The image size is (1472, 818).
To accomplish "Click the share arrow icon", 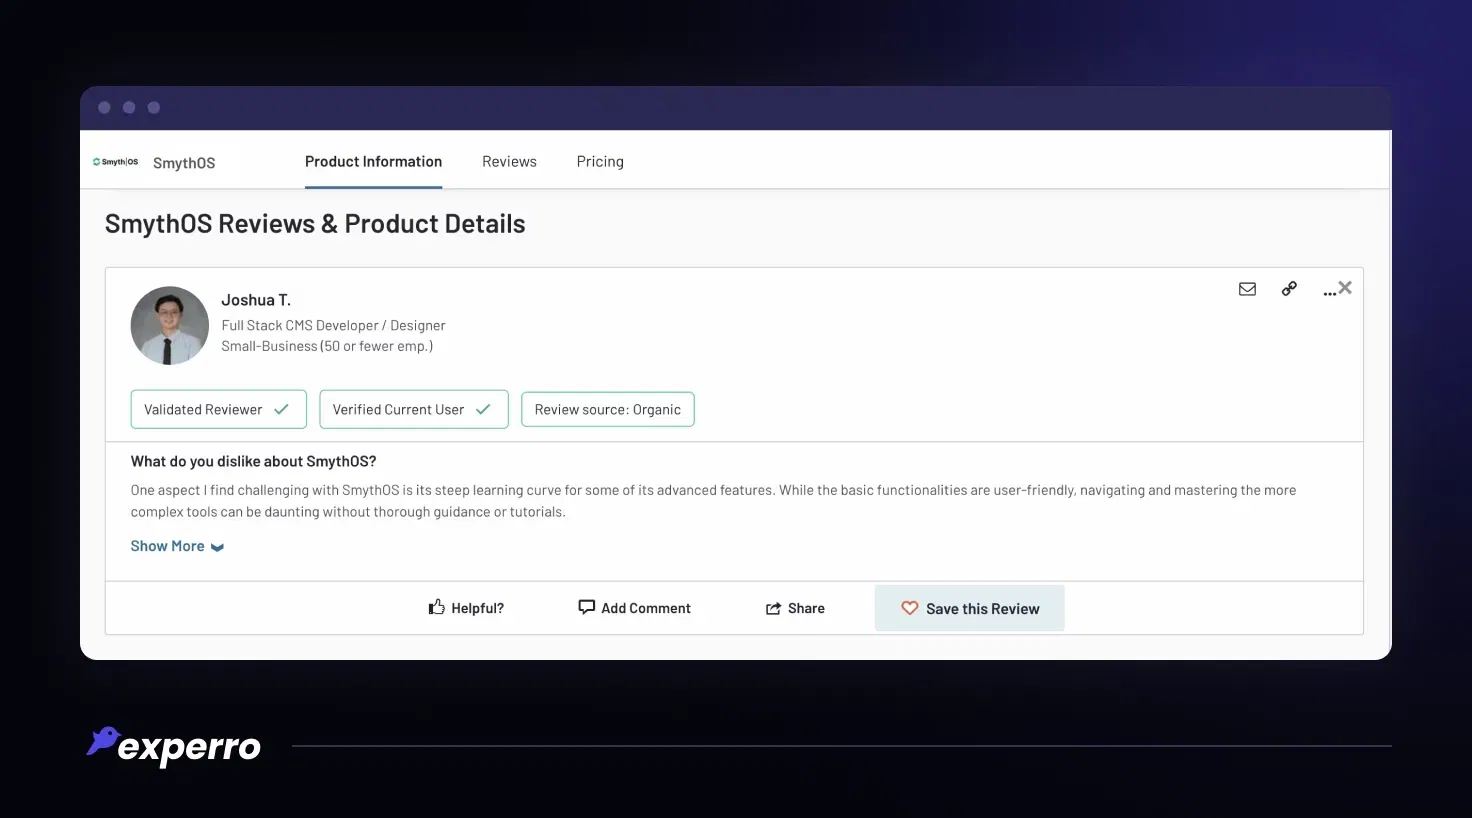I will [773, 608].
